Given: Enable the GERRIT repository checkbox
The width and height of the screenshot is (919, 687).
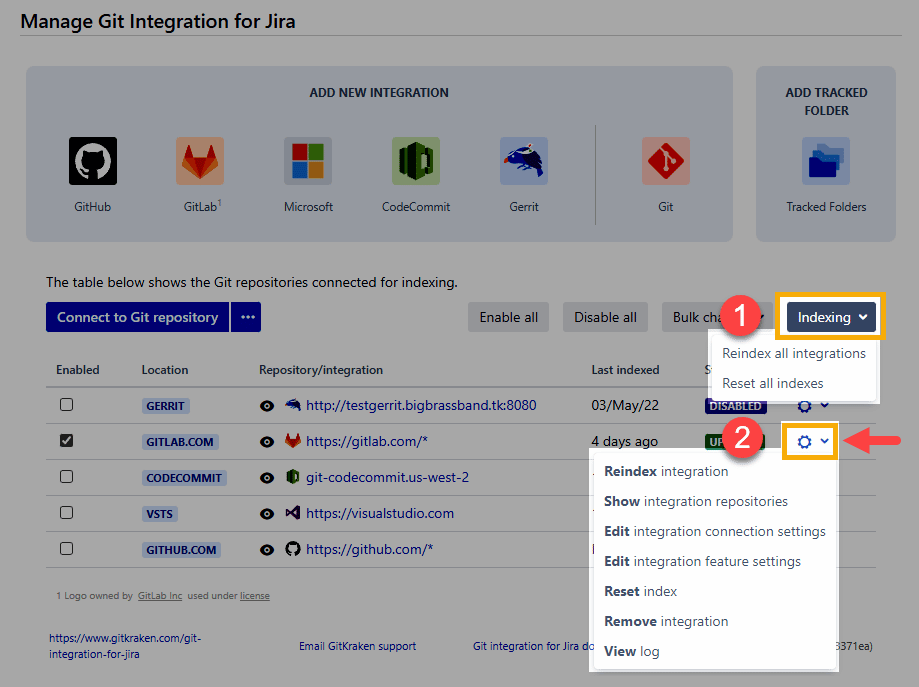Looking at the screenshot, I should 66,405.
